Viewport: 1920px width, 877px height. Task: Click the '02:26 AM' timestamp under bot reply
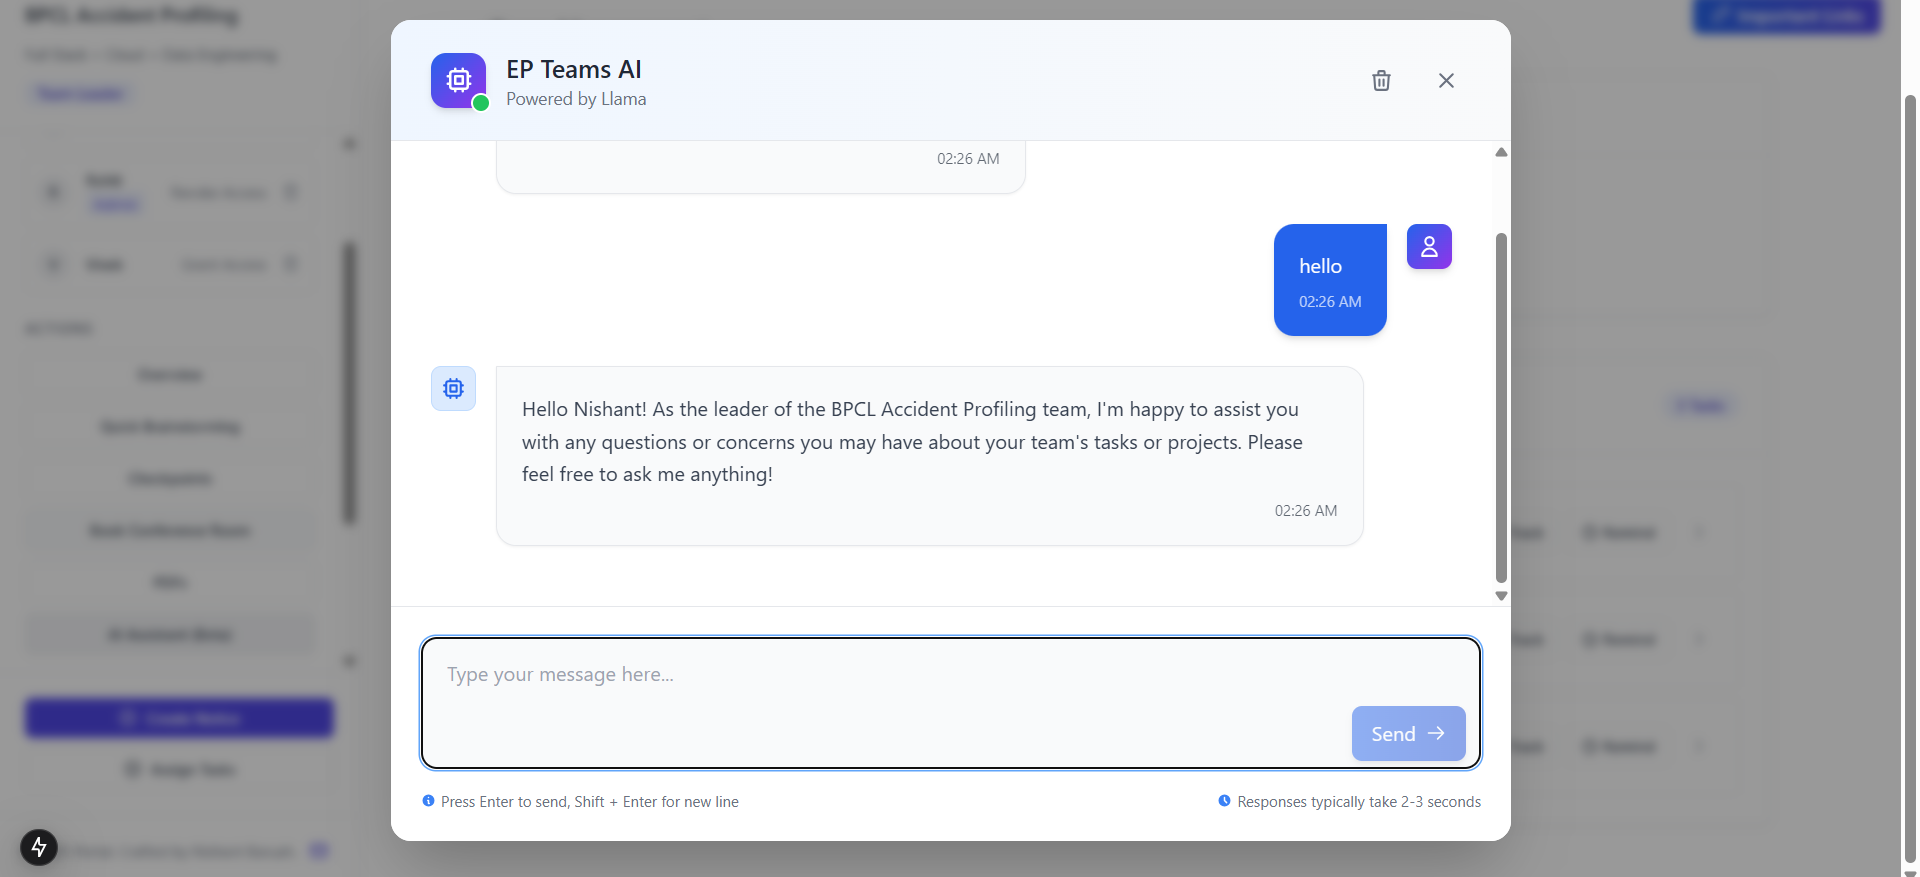tap(1305, 511)
